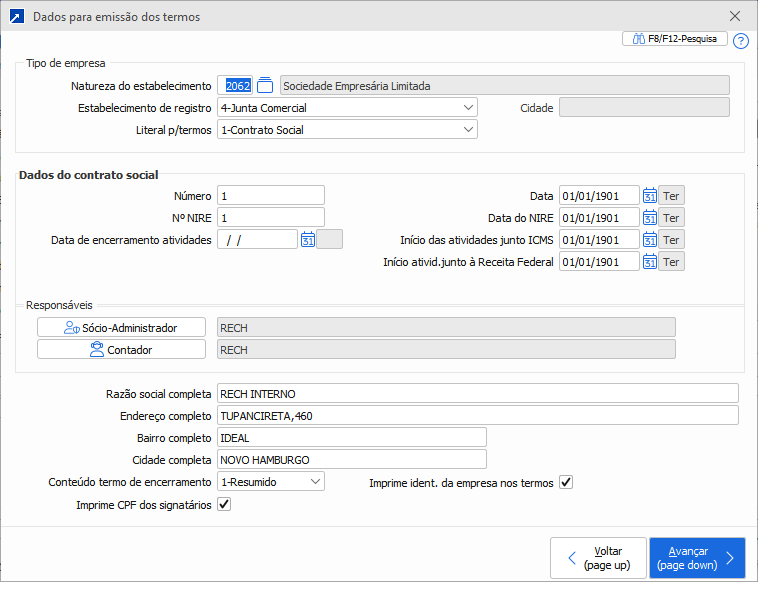Click the Sócio-Administrador button

pos(121,327)
